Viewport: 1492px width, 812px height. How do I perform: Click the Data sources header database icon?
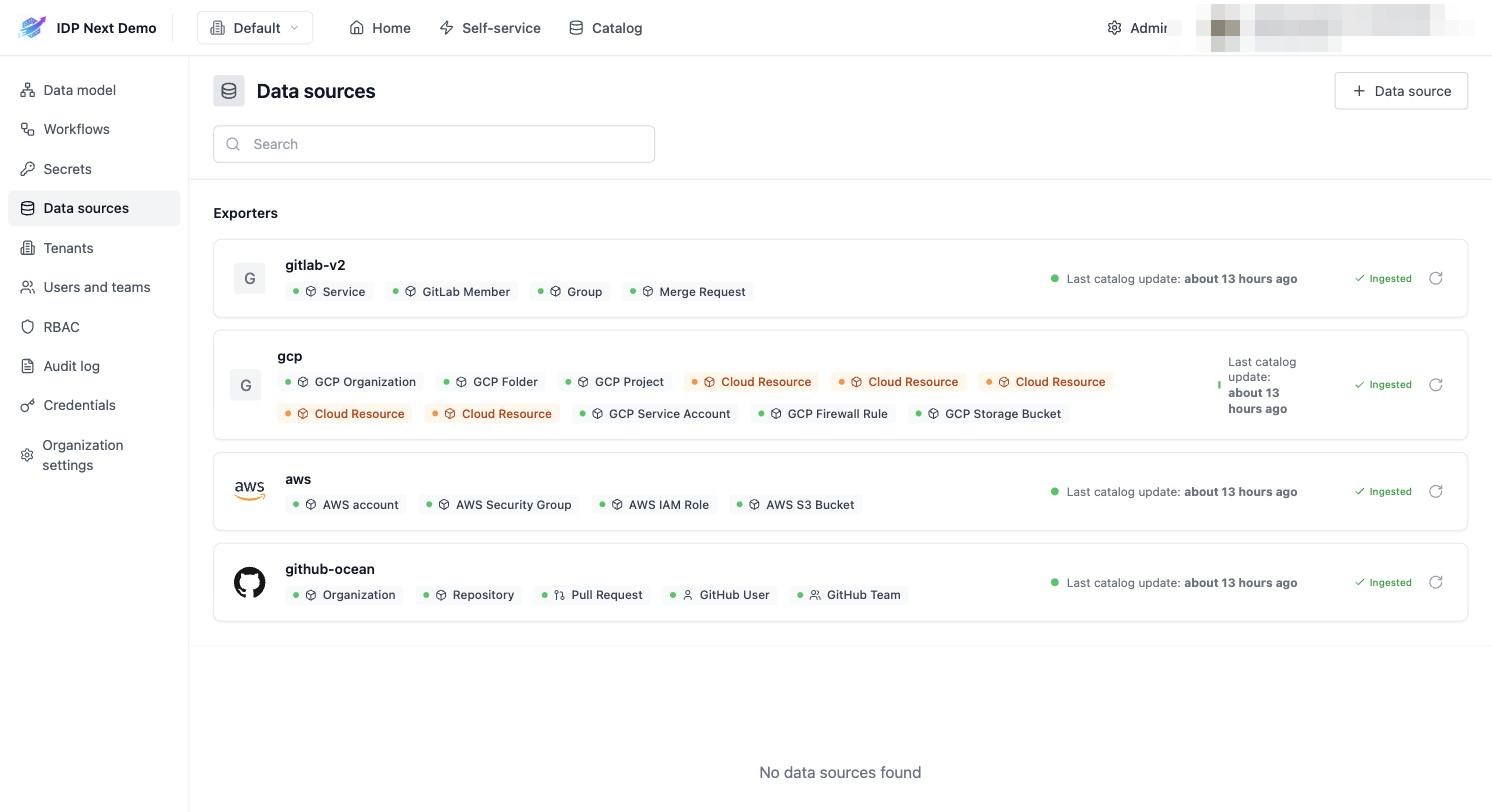click(x=229, y=91)
